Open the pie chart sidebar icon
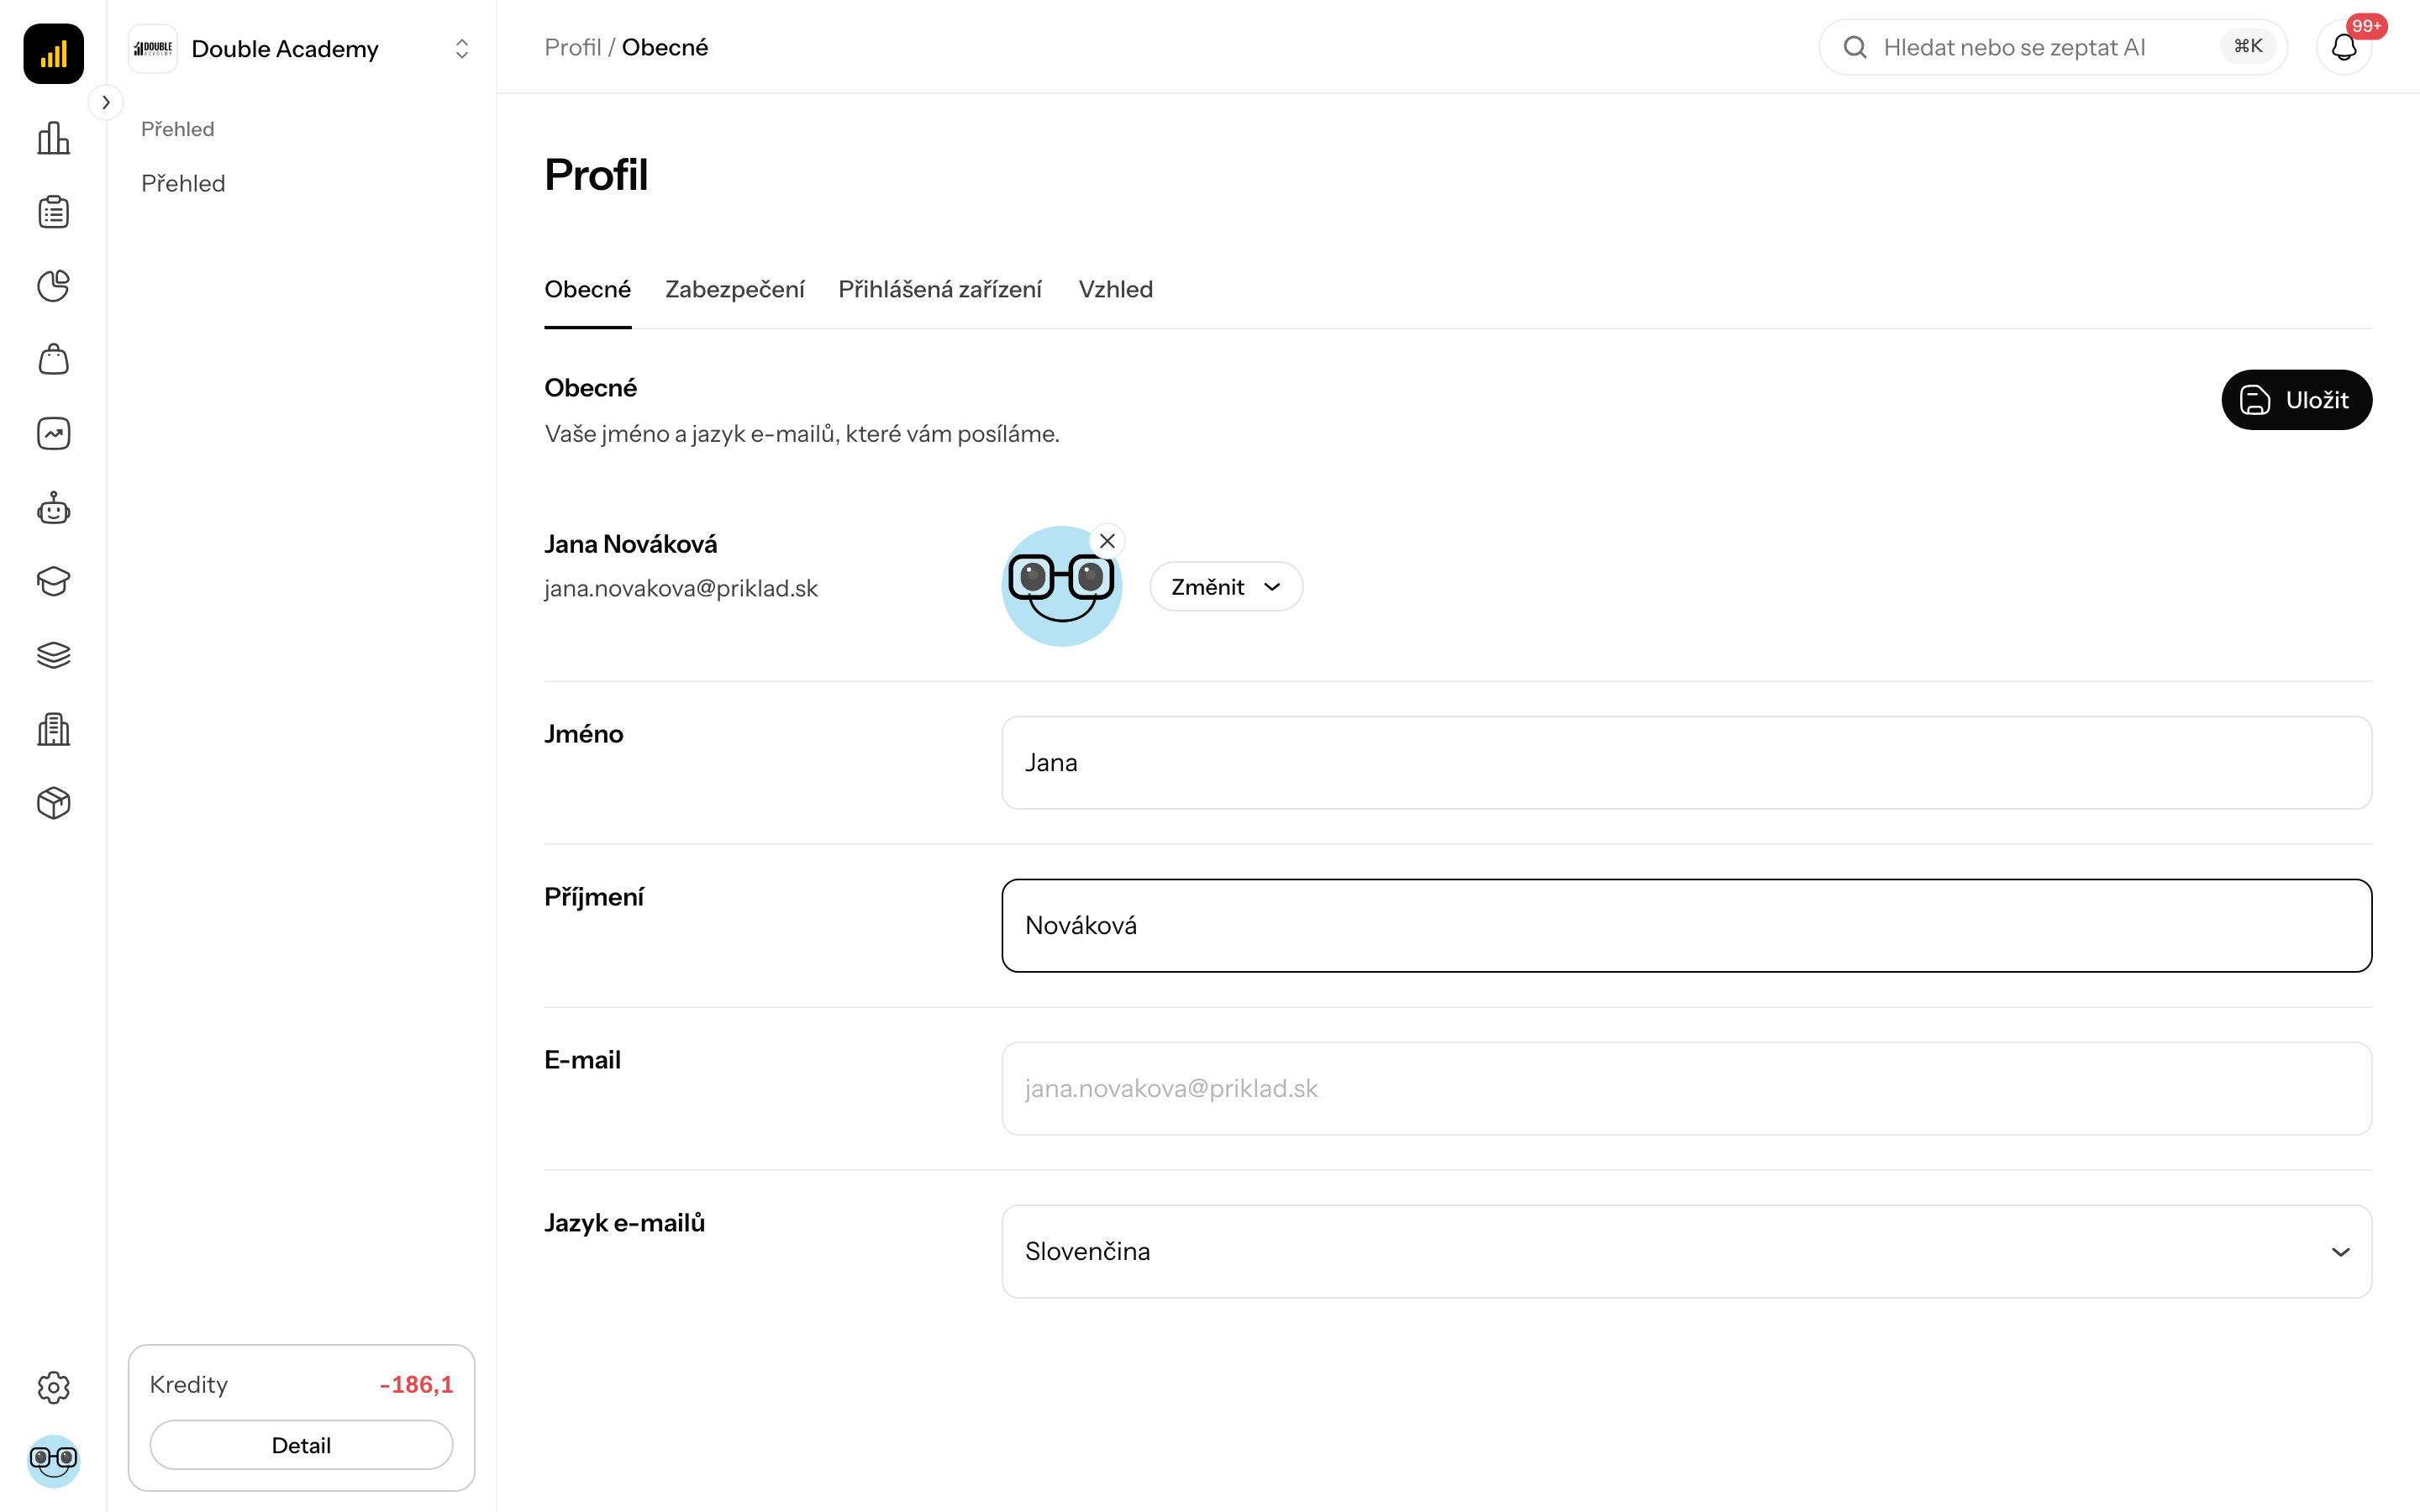Image resolution: width=2420 pixels, height=1512 pixels. pyautogui.click(x=53, y=286)
